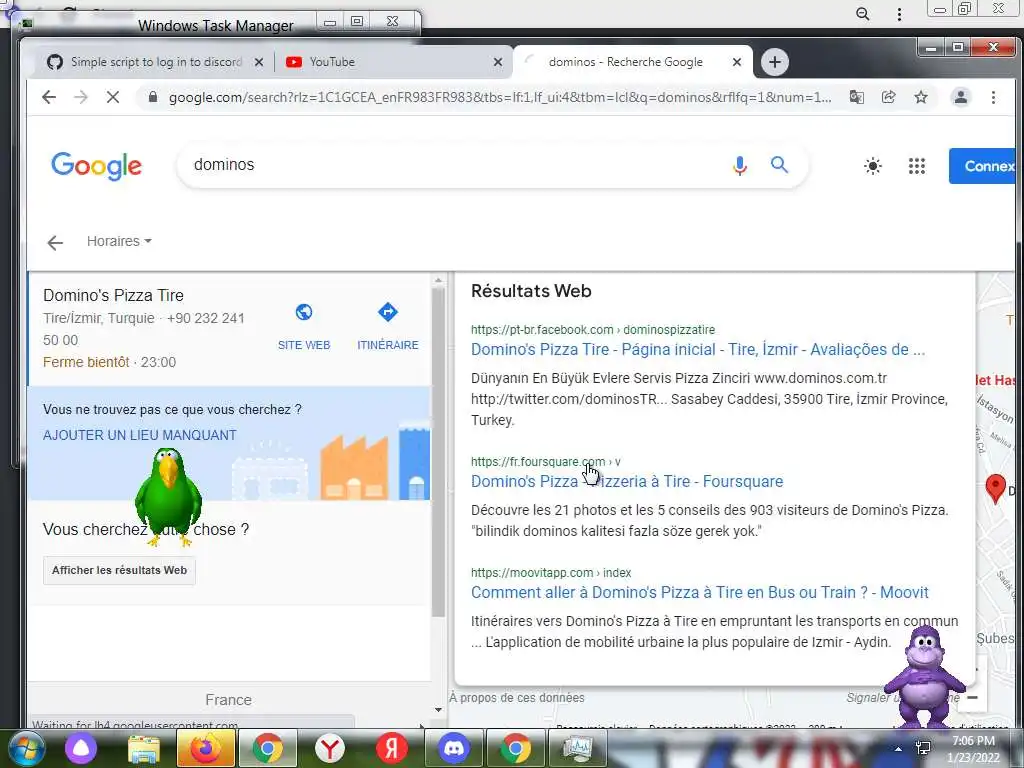The height and width of the screenshot is (768, 1024).
Task: Click the browser forward arrow
Action: [81, 97]
